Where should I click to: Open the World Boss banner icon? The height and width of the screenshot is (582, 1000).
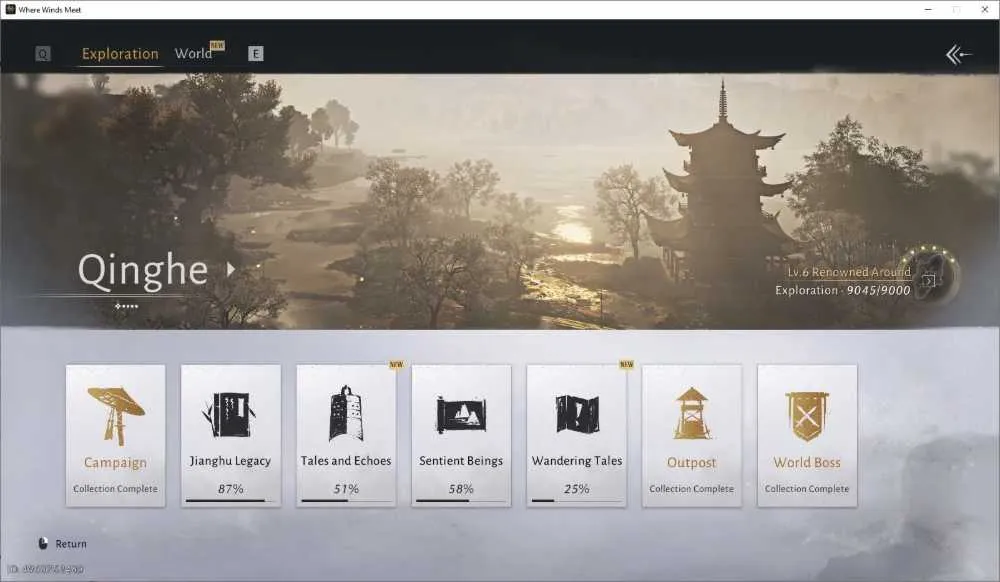coord(807,416)
